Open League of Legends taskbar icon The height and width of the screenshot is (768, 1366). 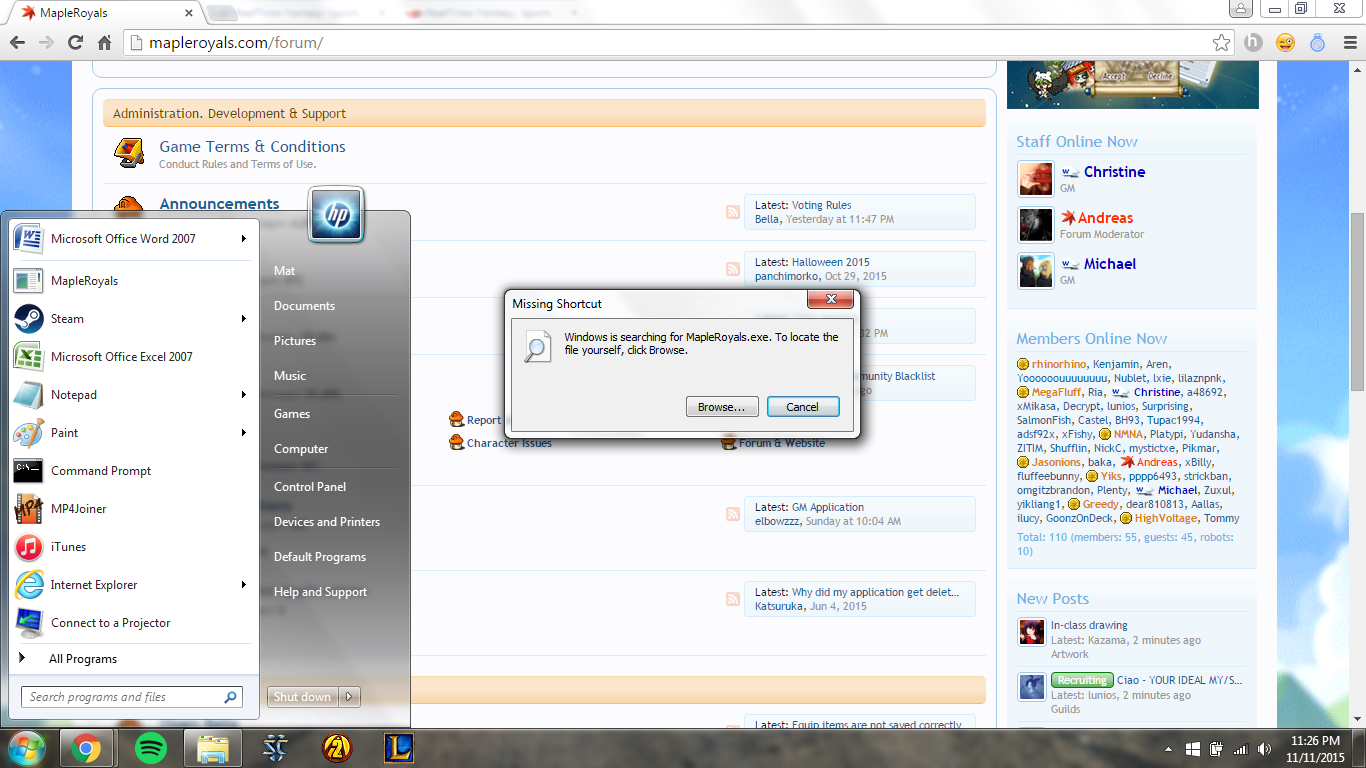pos(399,748)
